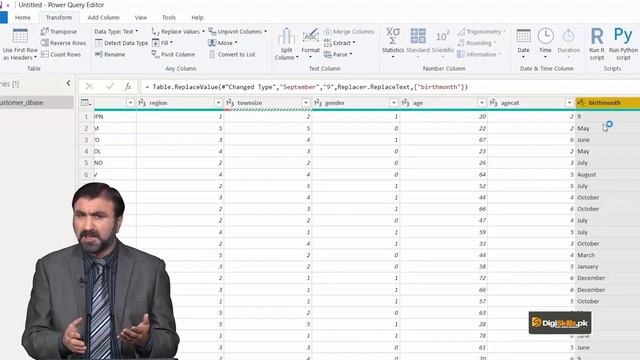Click Rename column button
The height and width of the screenshot is (360, 640).
point(110,54)
